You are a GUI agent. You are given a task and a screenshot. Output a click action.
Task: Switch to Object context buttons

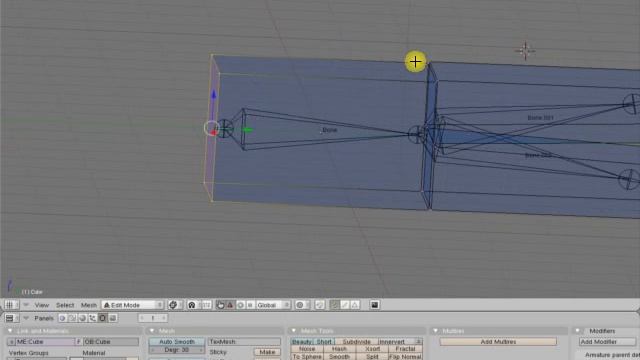[x=93, y=318]
